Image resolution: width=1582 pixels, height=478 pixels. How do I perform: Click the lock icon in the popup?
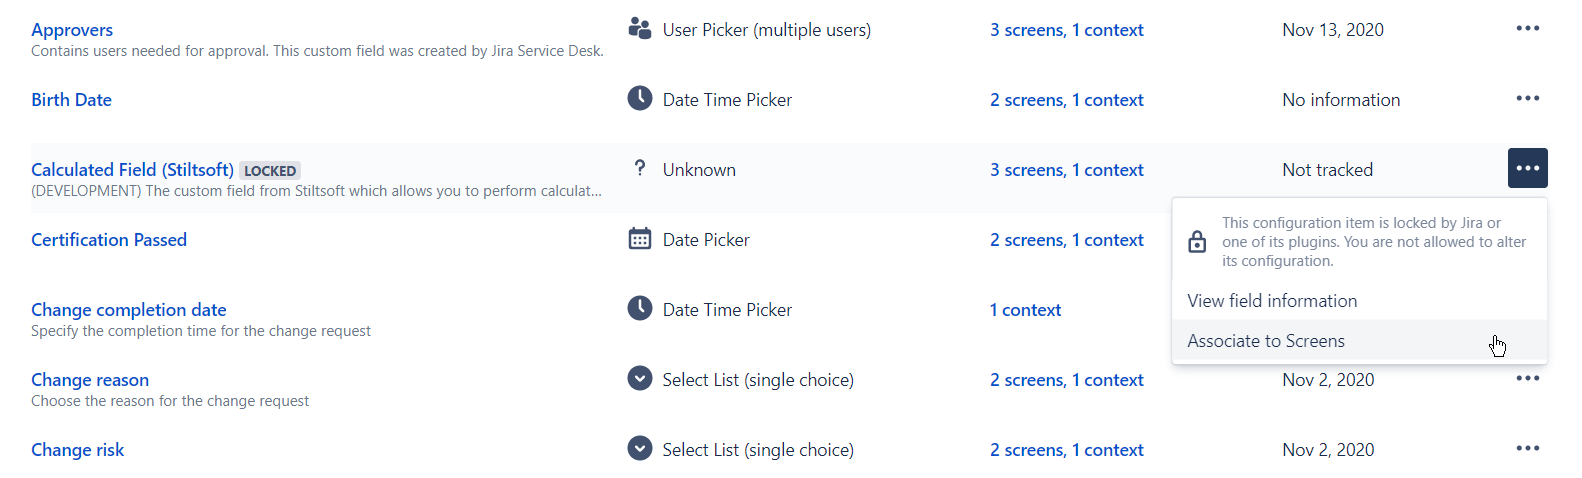(1197, 242)
